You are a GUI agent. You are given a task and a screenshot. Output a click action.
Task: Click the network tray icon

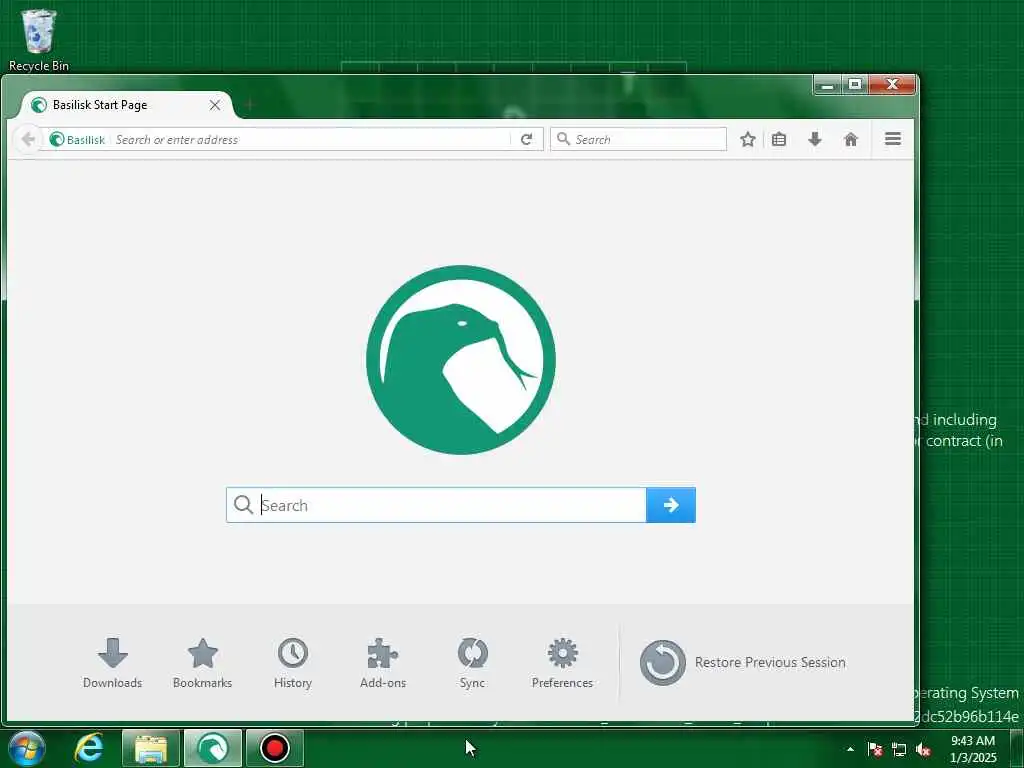(899, 749)
